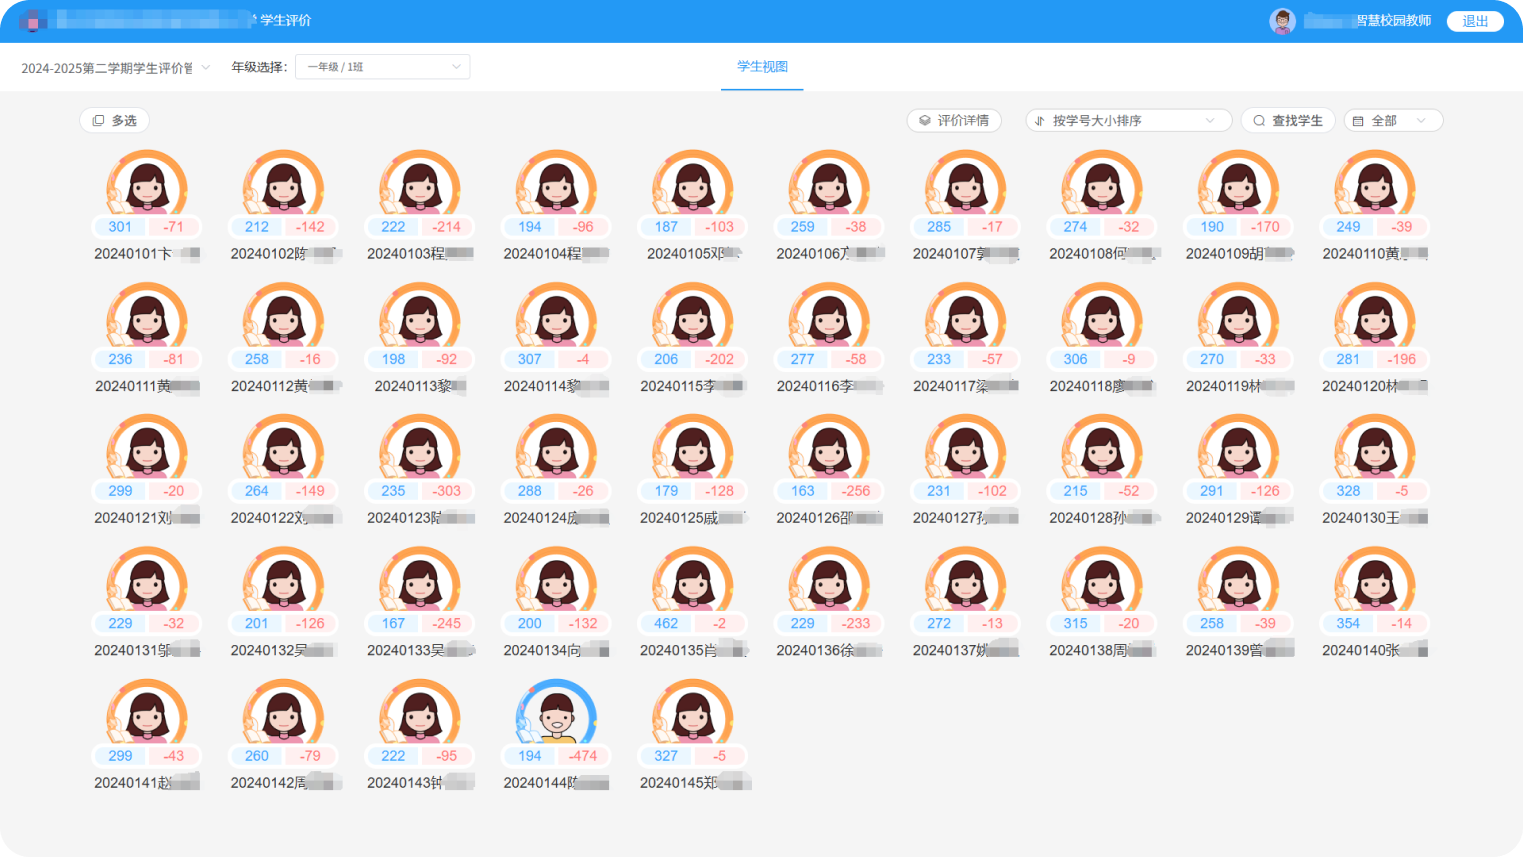1523x857 pixels.
Task: Enable 多选 multi-select mode
Action: [x=115, y=121]
